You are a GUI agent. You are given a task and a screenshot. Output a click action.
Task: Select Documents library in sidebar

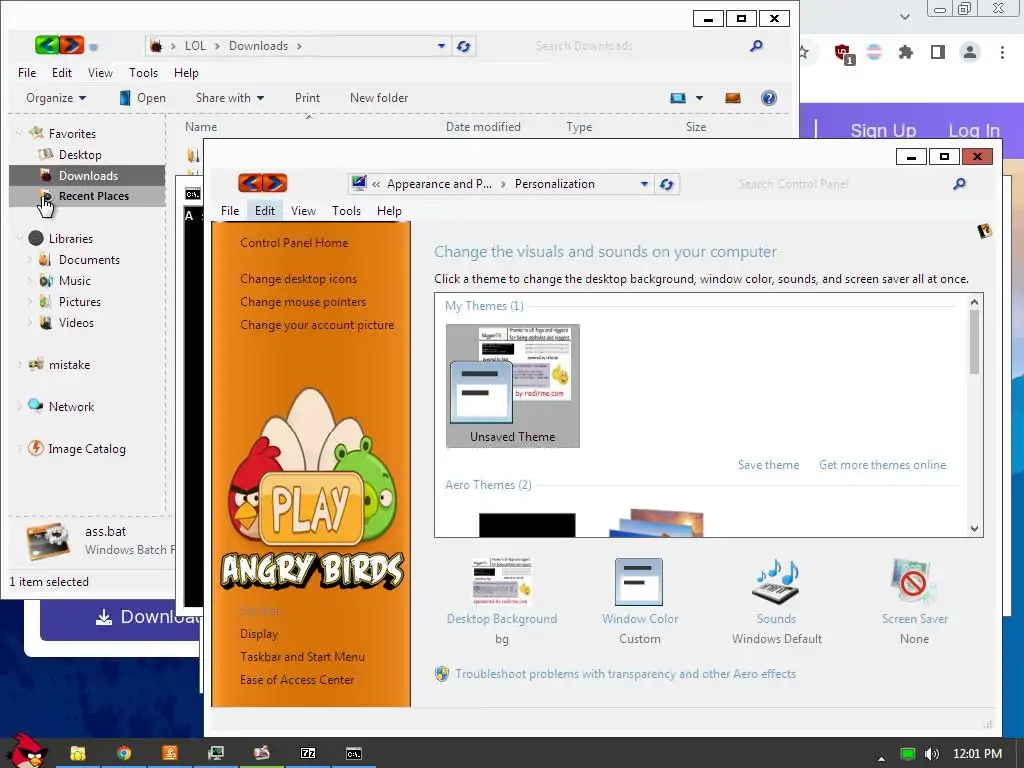tap(89, 259)
